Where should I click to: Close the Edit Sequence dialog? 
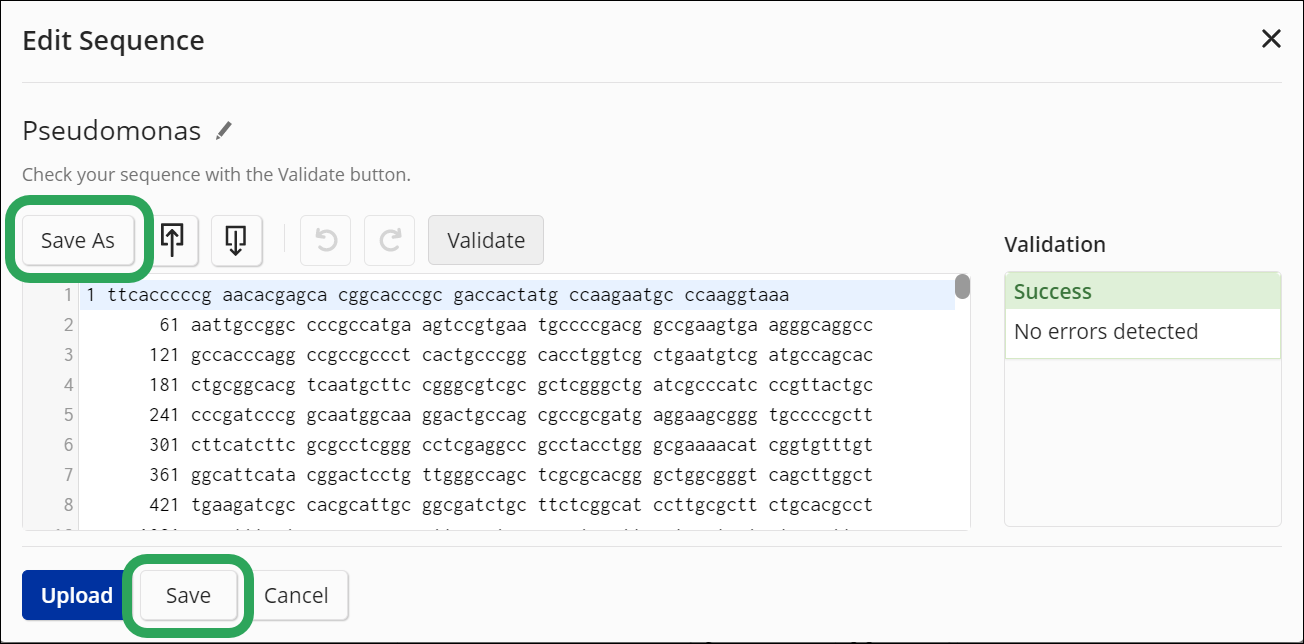tap(1271, 39)
